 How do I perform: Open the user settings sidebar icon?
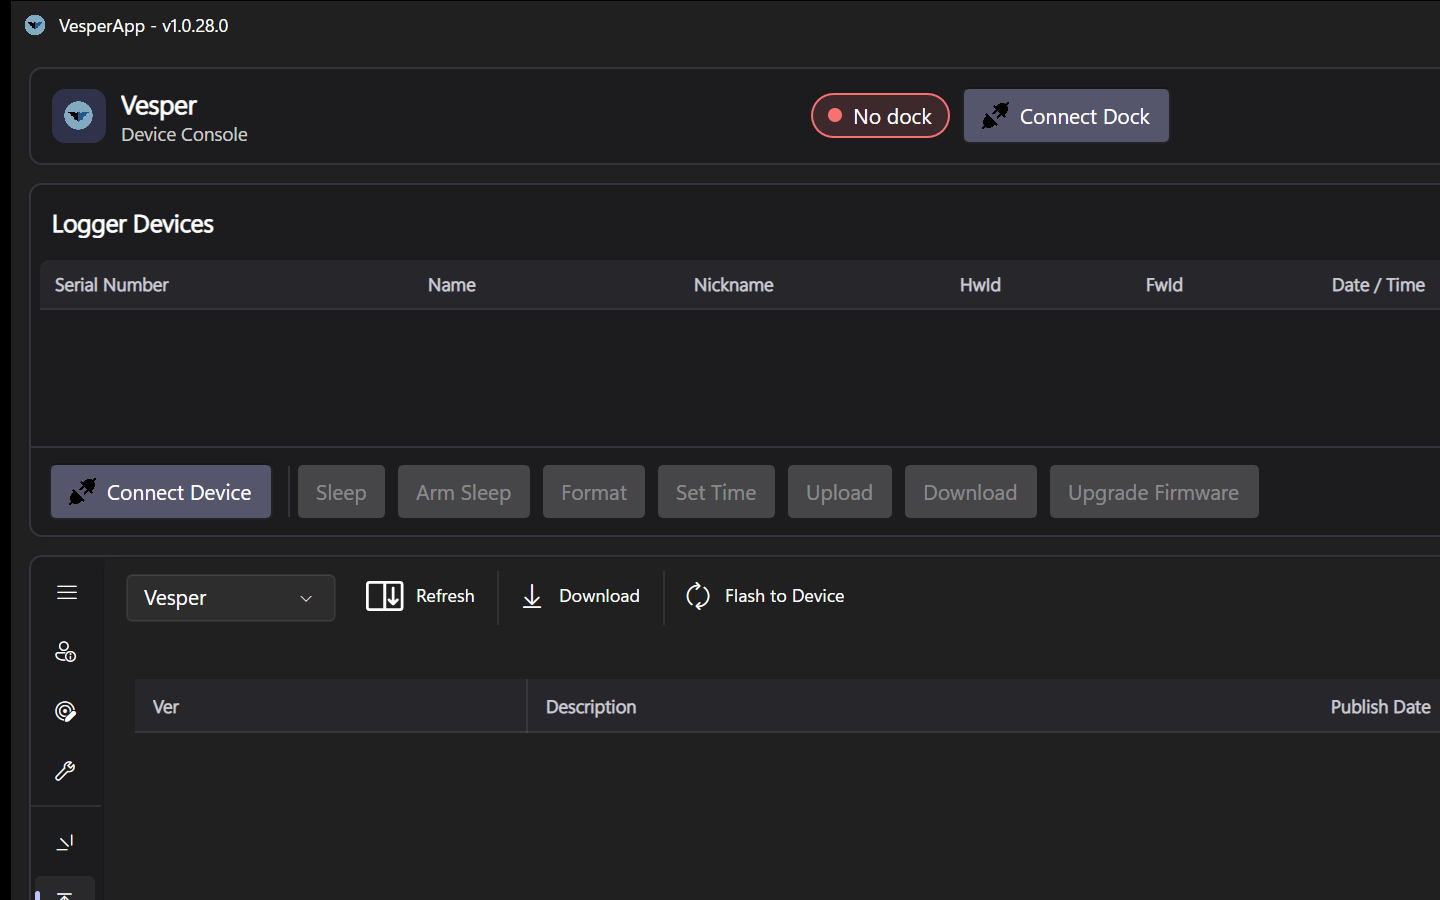pyautogui.click(x=66, y=652)
